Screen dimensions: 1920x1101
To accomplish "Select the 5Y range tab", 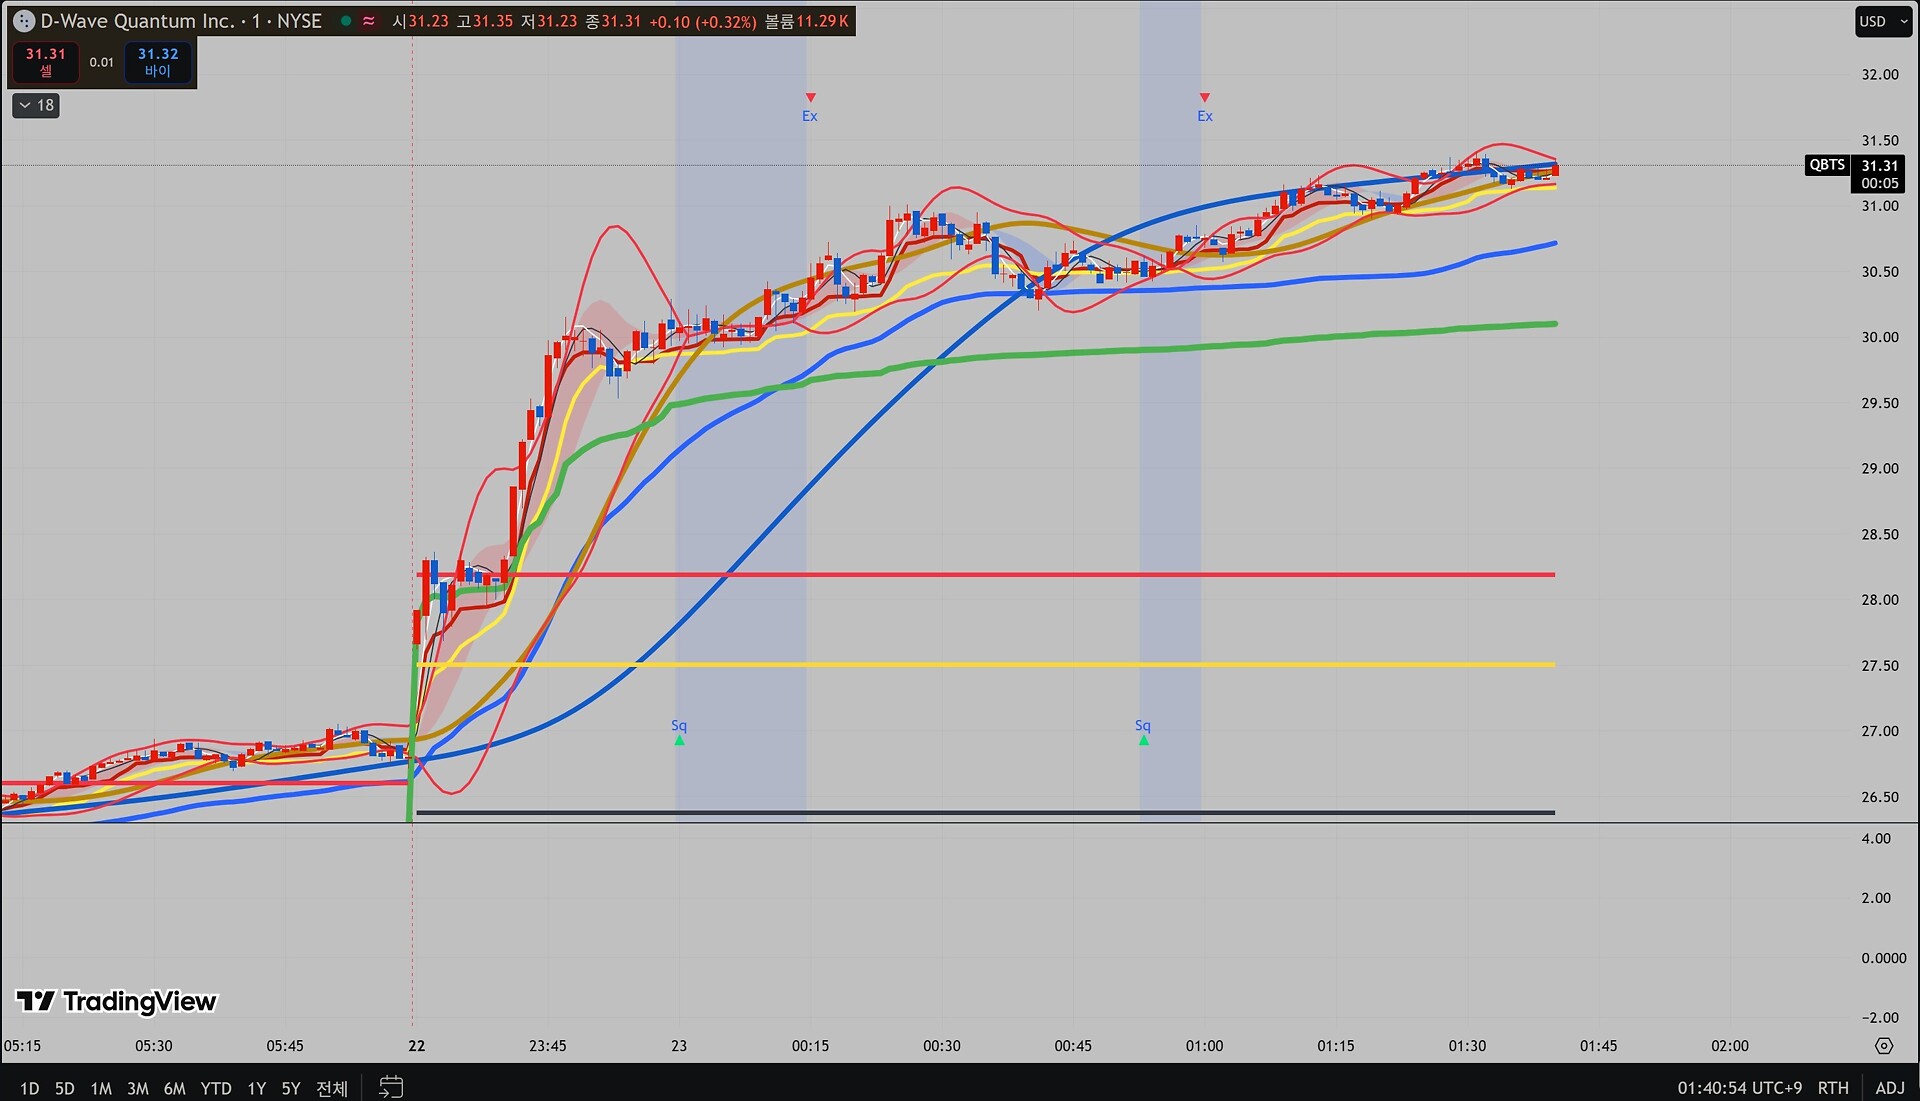I will 291,1088.
